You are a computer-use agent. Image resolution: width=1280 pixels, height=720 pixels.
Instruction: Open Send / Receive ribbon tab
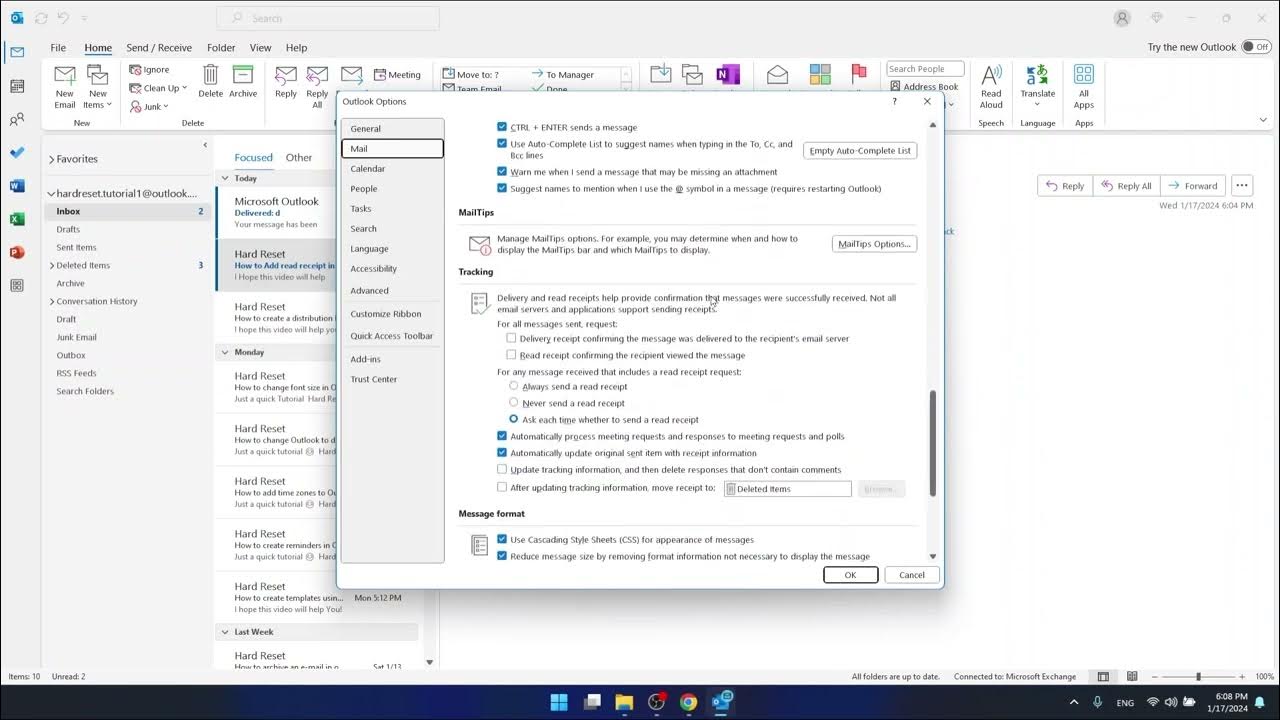(159, 47)
